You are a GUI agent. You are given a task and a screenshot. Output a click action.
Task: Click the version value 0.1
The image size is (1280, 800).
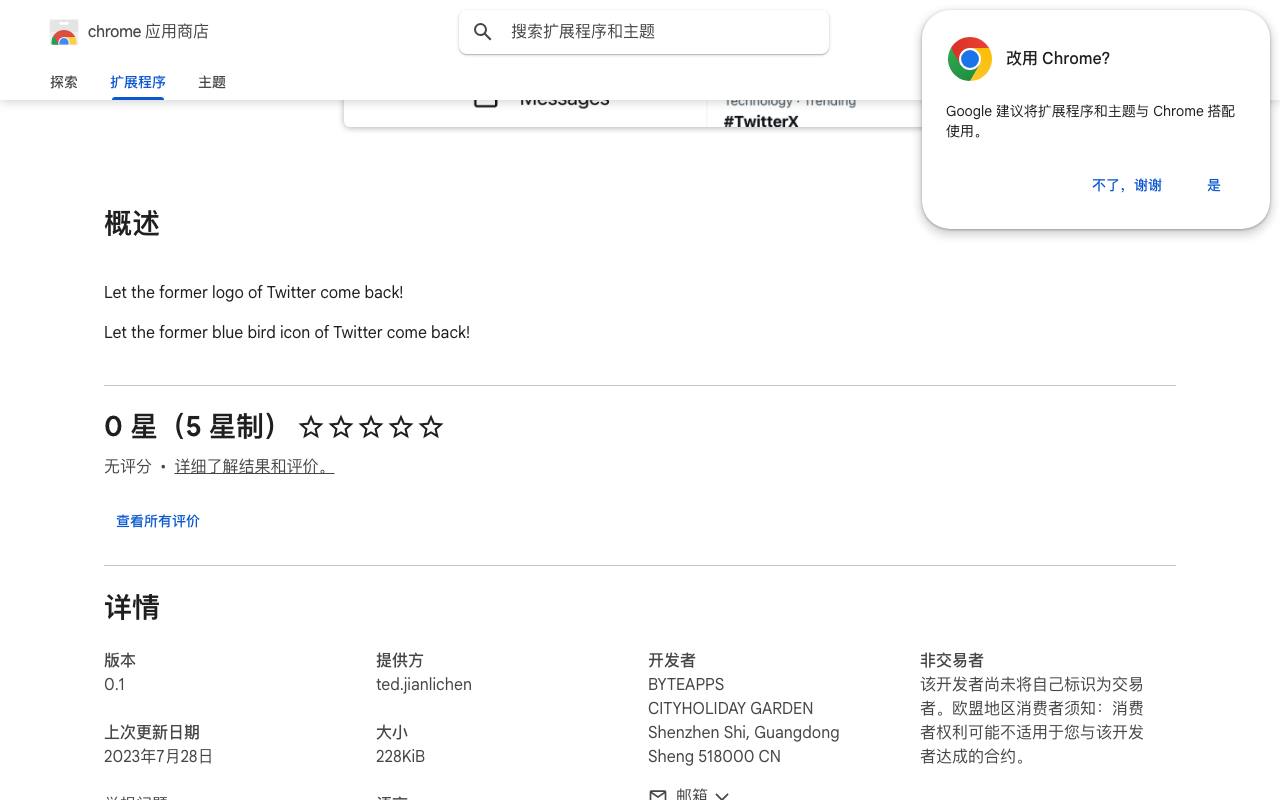pos(114,685)
